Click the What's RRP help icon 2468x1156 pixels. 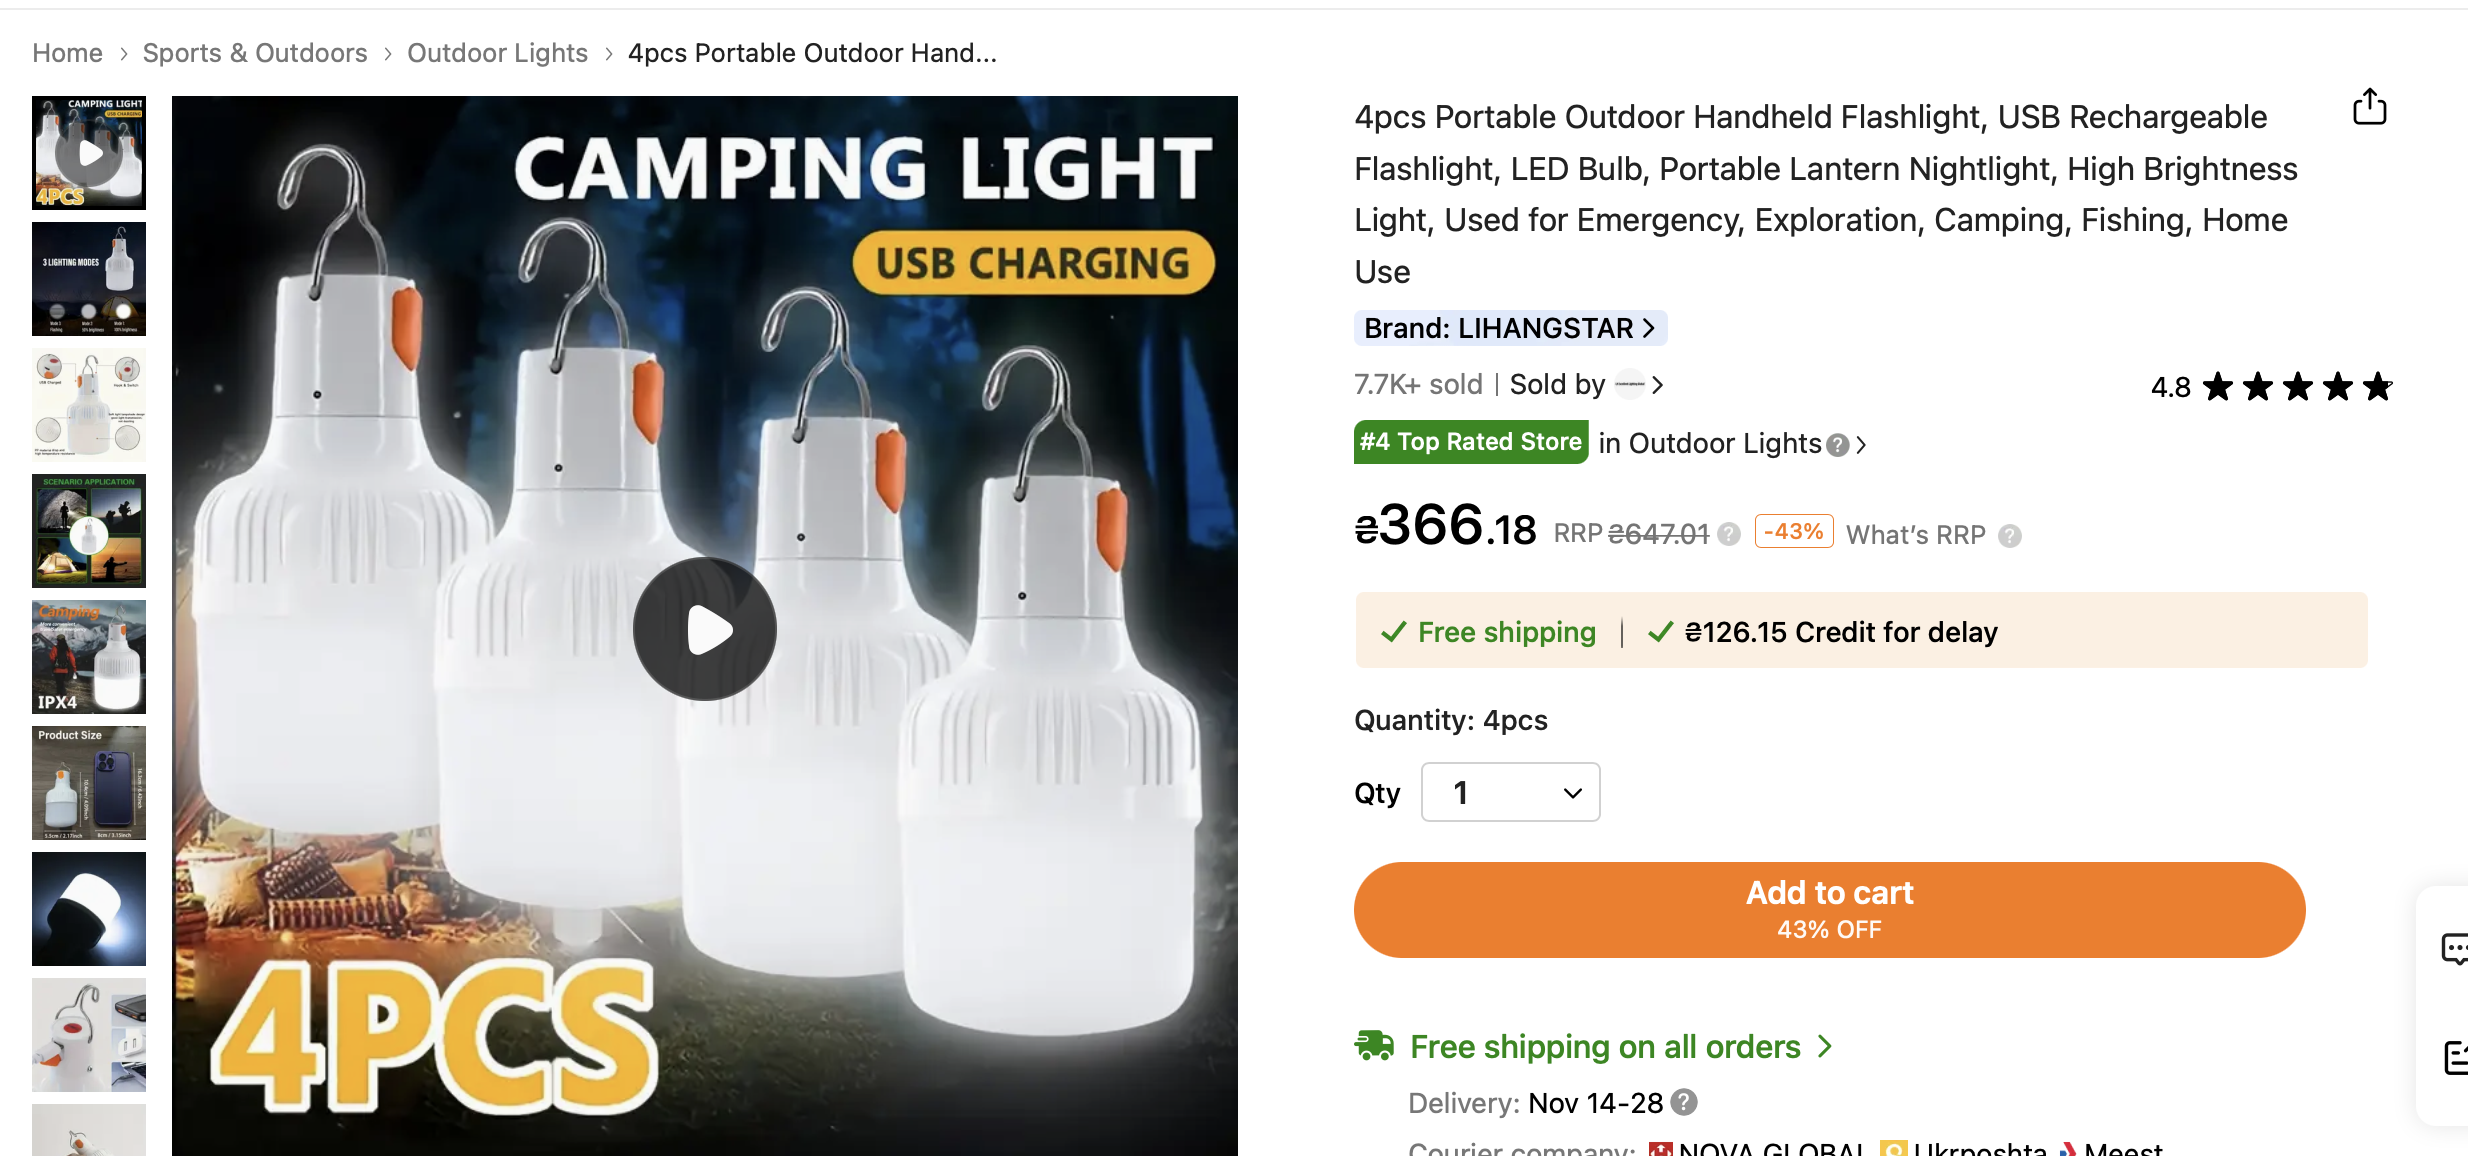coord(2010,537)
